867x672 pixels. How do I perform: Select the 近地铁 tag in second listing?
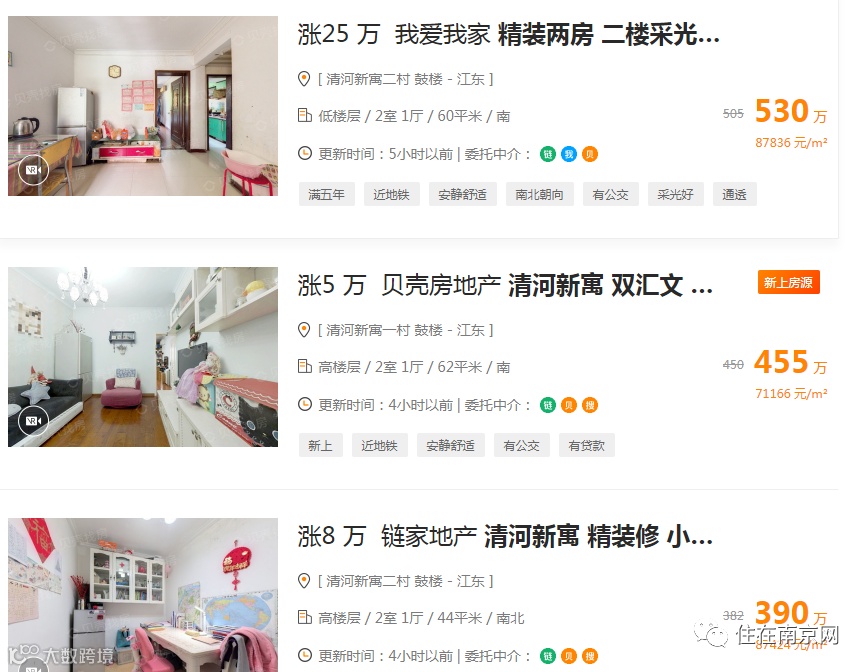(379, 445)
